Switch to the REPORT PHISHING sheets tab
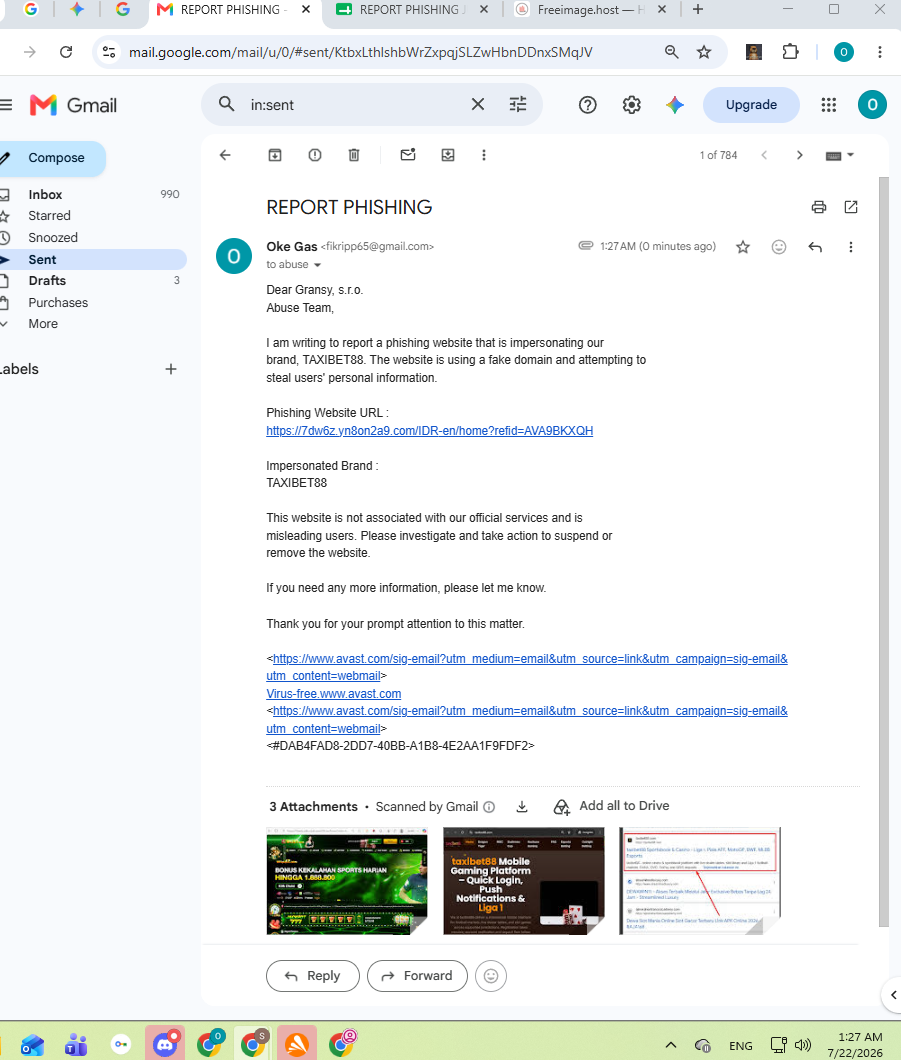Viewport: 901px width, 1060px height. 412,10
